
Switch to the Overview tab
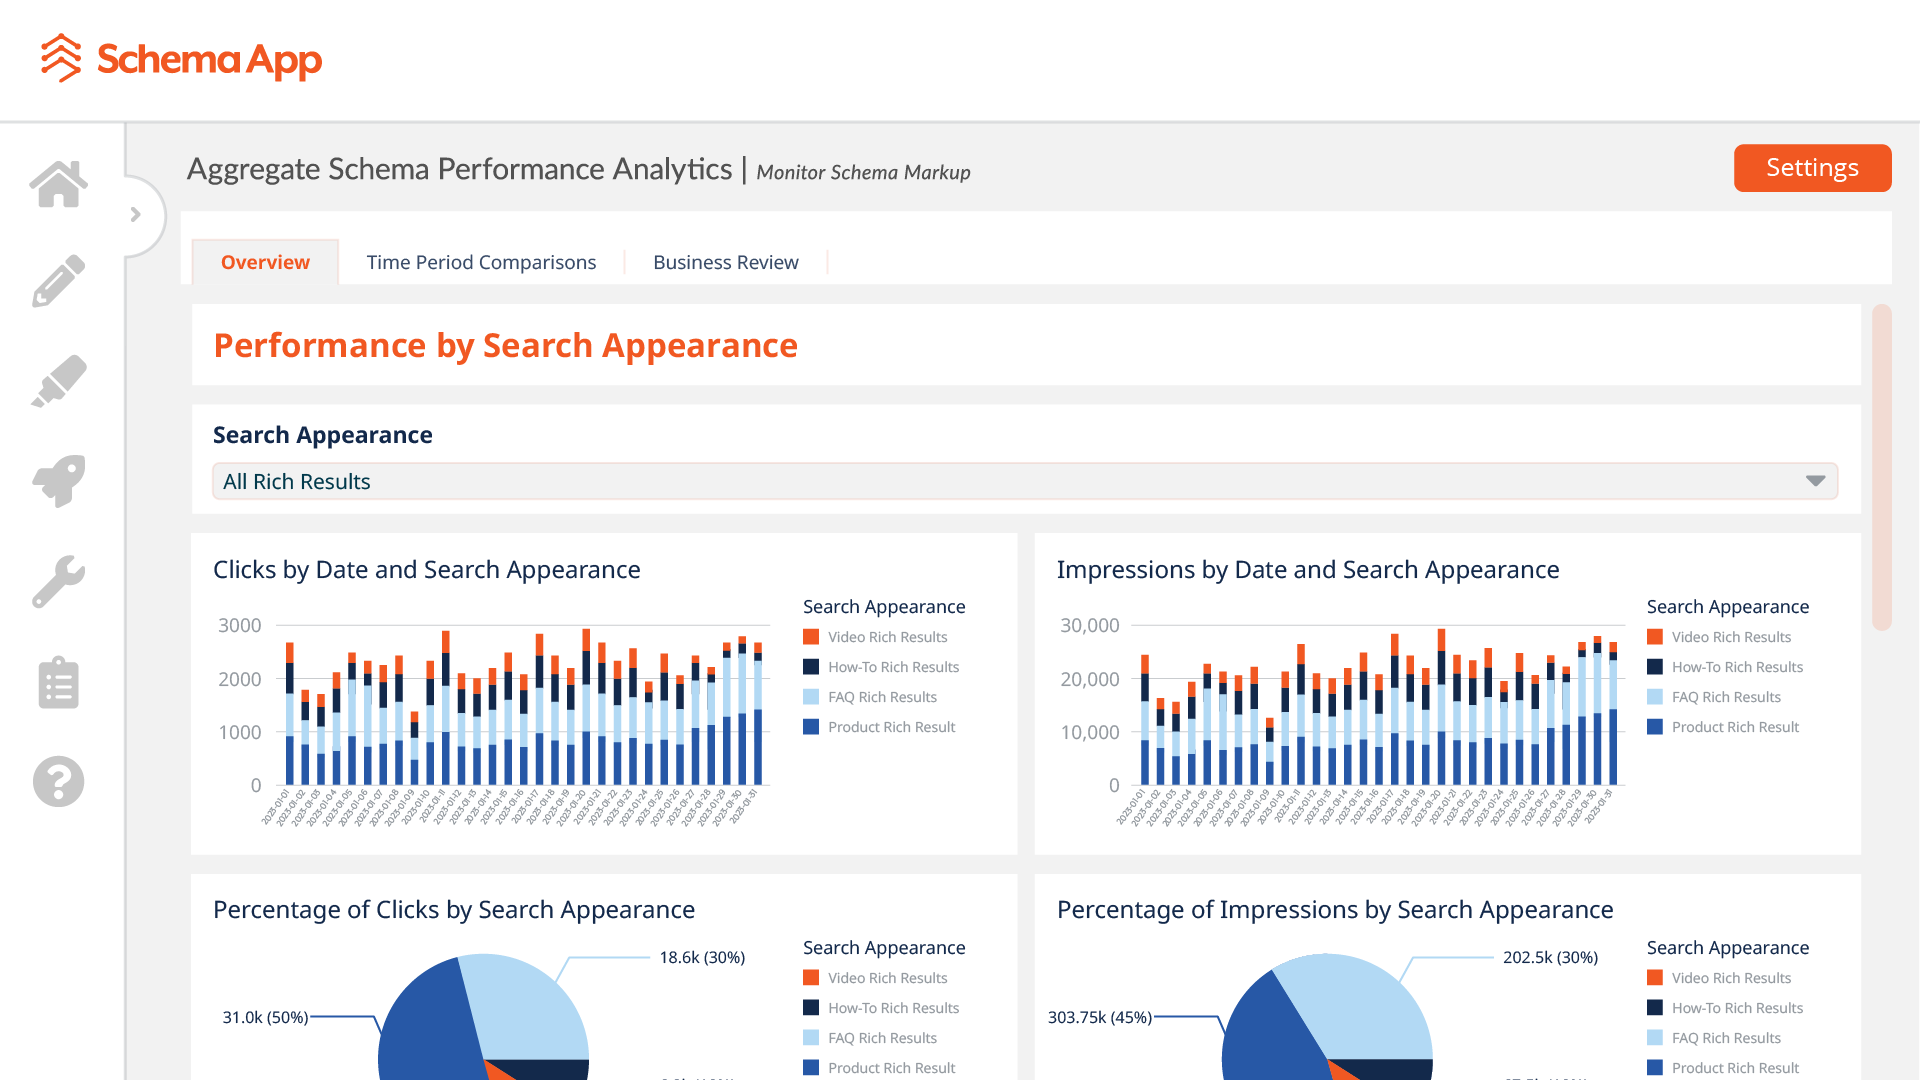pos(265,262)
